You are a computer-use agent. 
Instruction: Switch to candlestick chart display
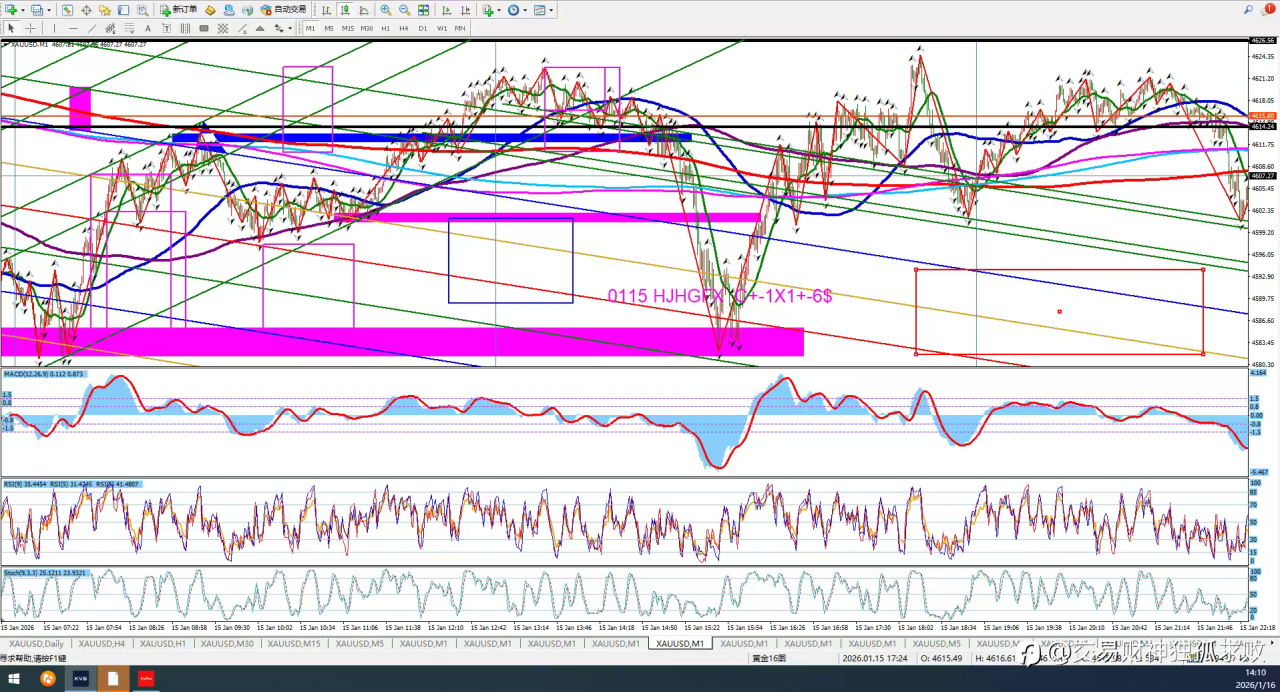(345, 10)
